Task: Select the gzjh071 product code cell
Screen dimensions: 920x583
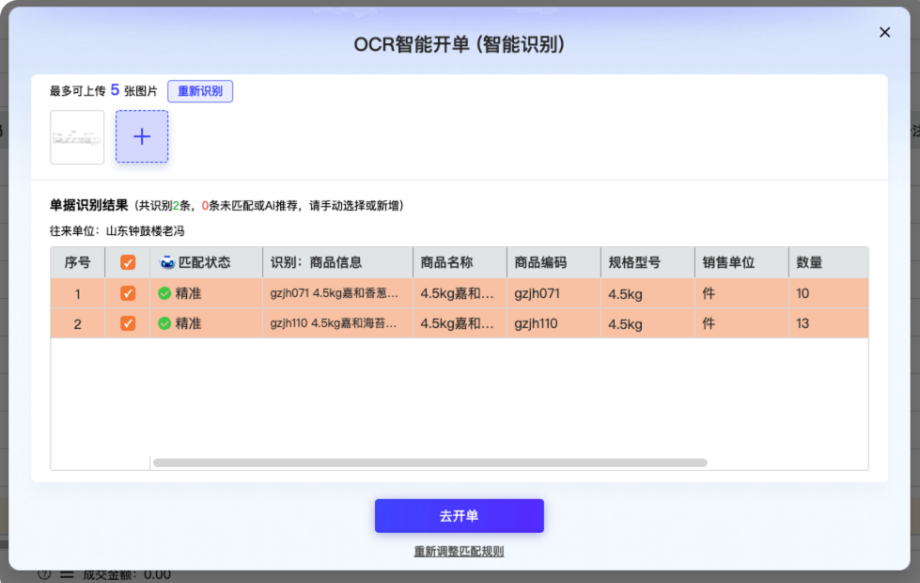Action: pyautogui.click(x=554, y=293)
